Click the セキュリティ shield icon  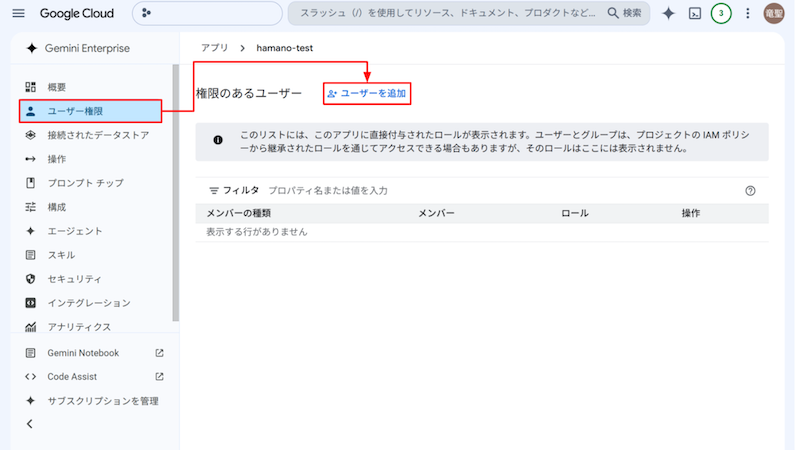31,279
